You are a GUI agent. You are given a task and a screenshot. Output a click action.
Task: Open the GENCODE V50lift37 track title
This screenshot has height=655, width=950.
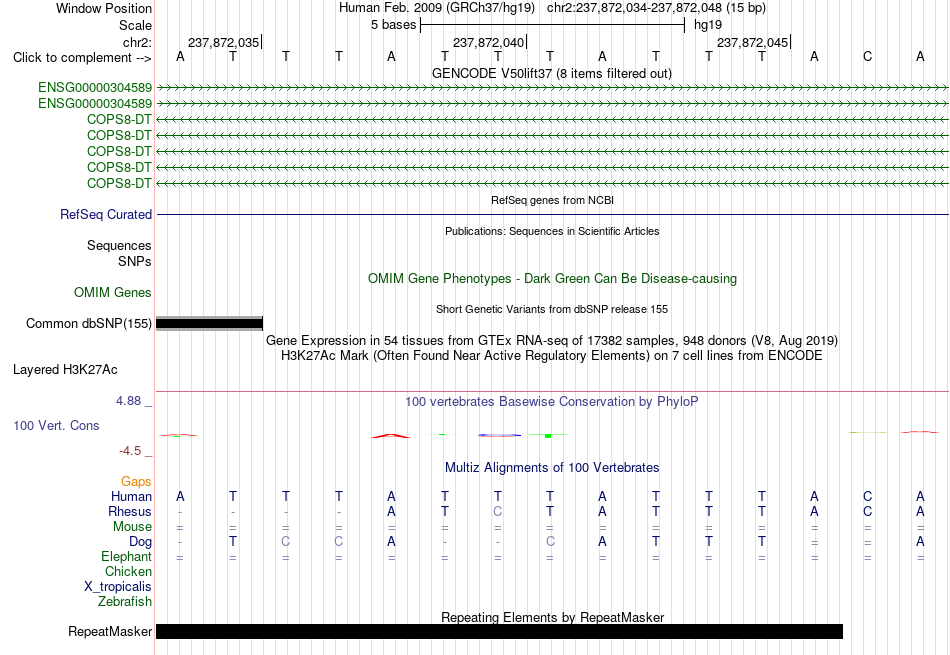coord(551,73)
